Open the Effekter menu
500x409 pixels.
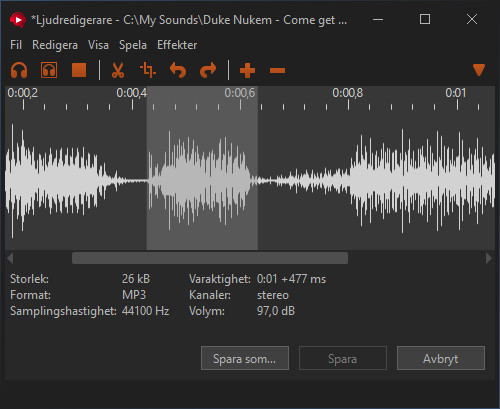(x=177, y=45)
